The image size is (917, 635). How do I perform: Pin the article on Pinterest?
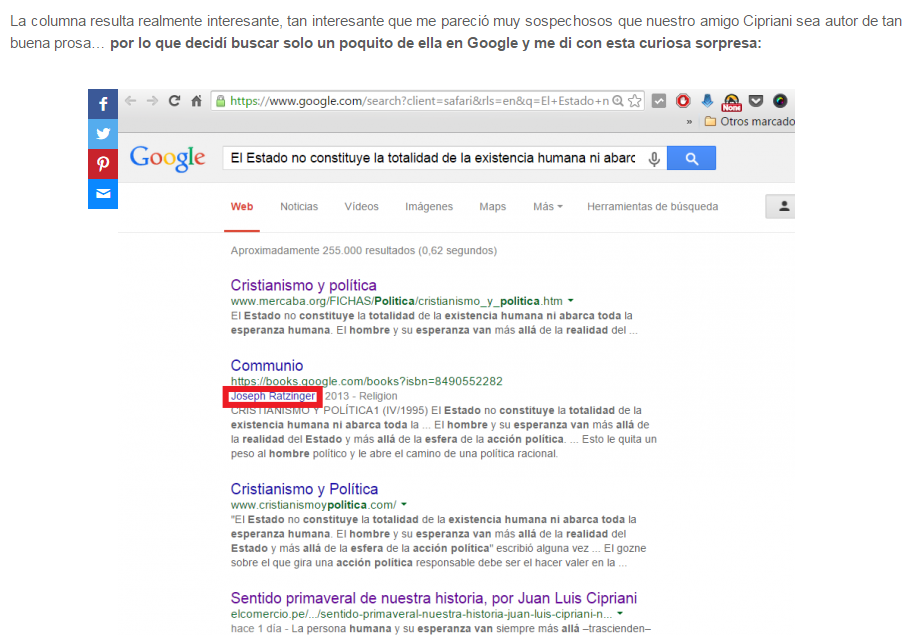click(103, 164)
